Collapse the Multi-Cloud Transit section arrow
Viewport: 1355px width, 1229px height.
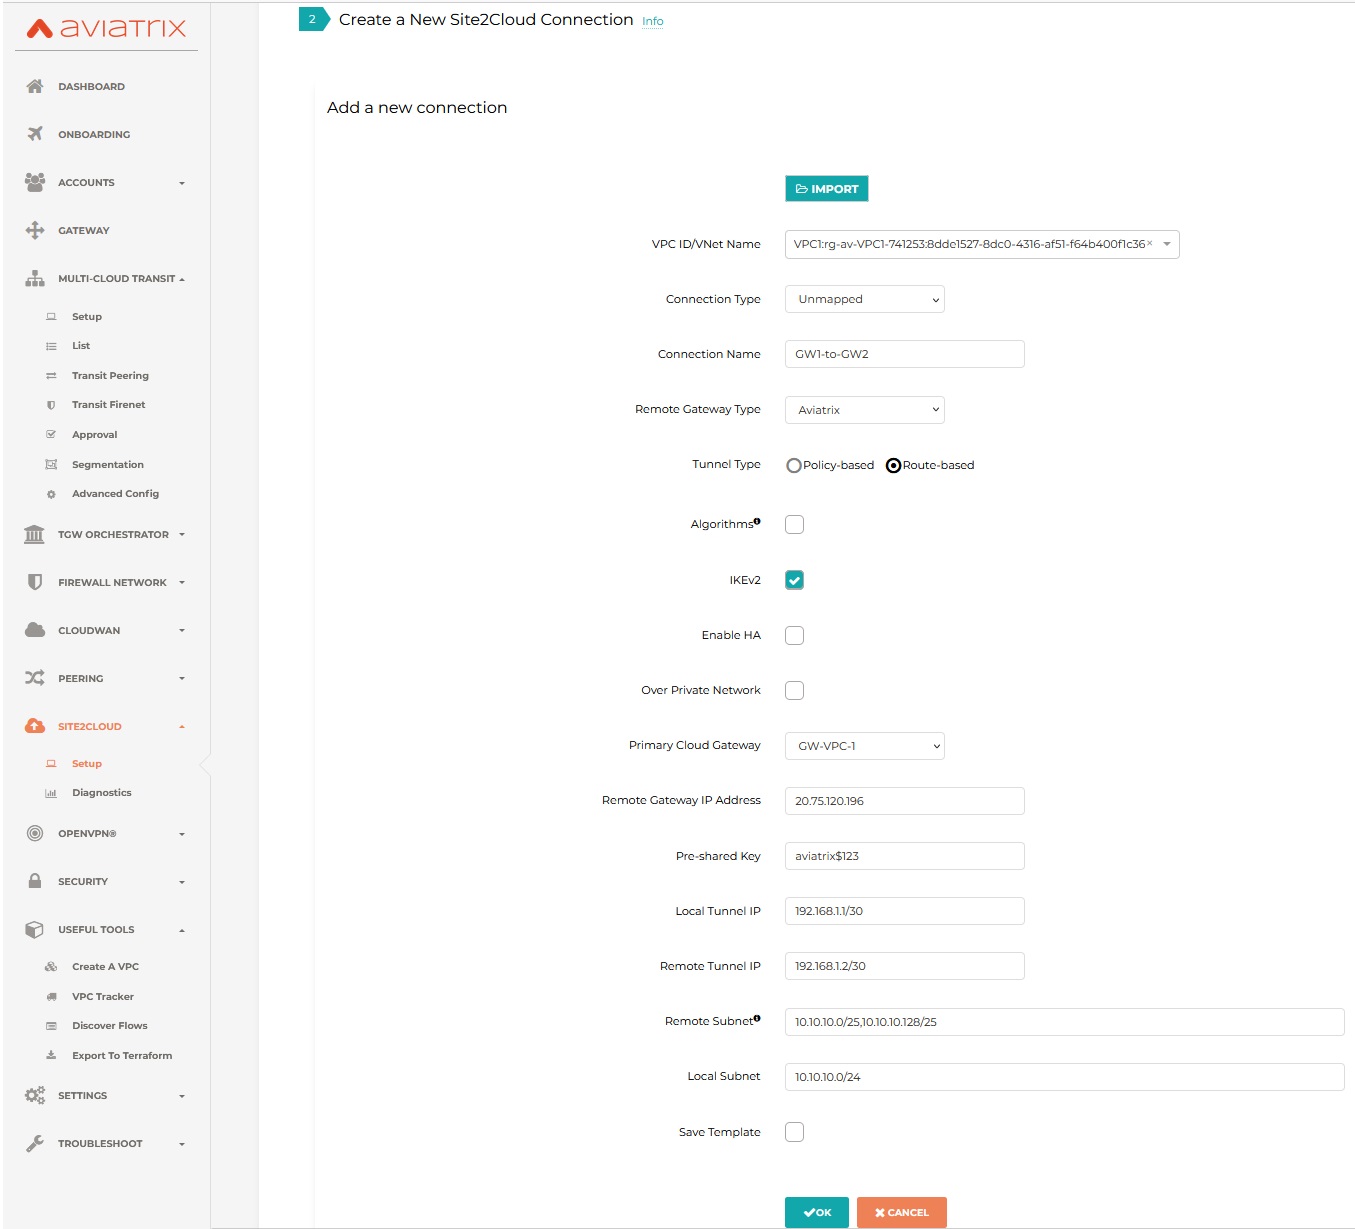point(182,279)
